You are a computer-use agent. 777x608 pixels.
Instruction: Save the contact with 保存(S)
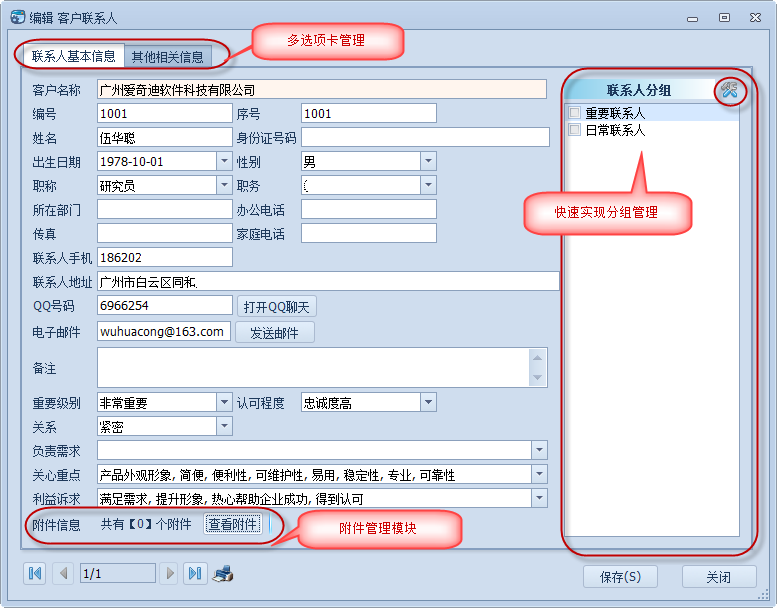620,577
